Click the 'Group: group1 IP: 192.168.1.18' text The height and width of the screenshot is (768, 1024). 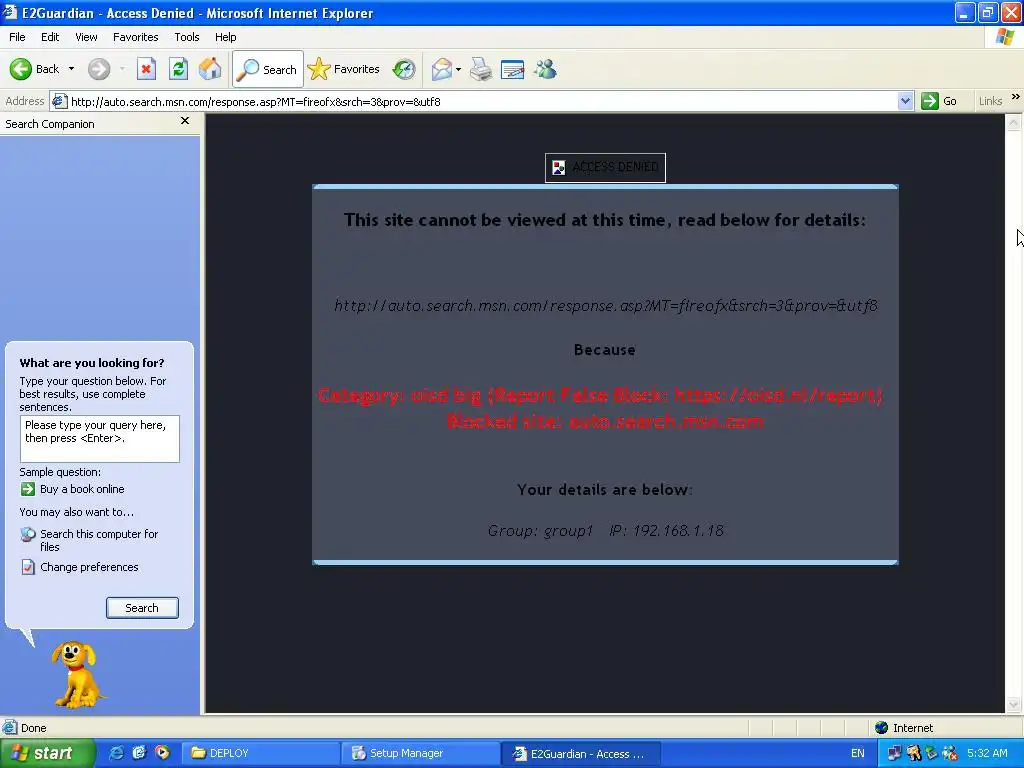coord(605,531)
